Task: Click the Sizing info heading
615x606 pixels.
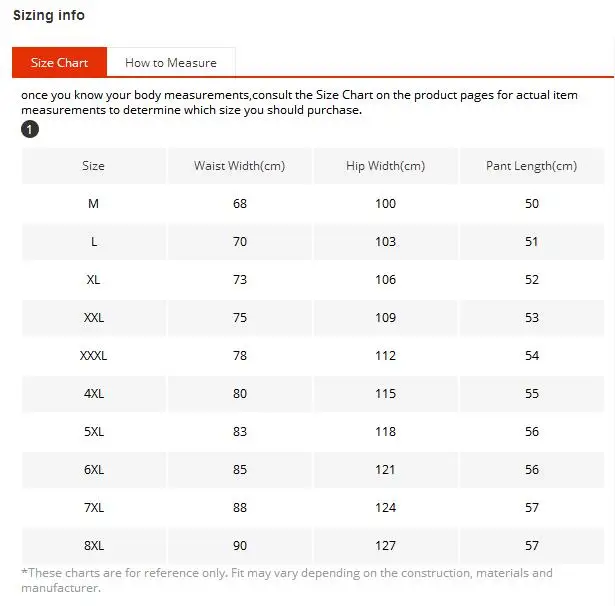Action: click(49, 15)
